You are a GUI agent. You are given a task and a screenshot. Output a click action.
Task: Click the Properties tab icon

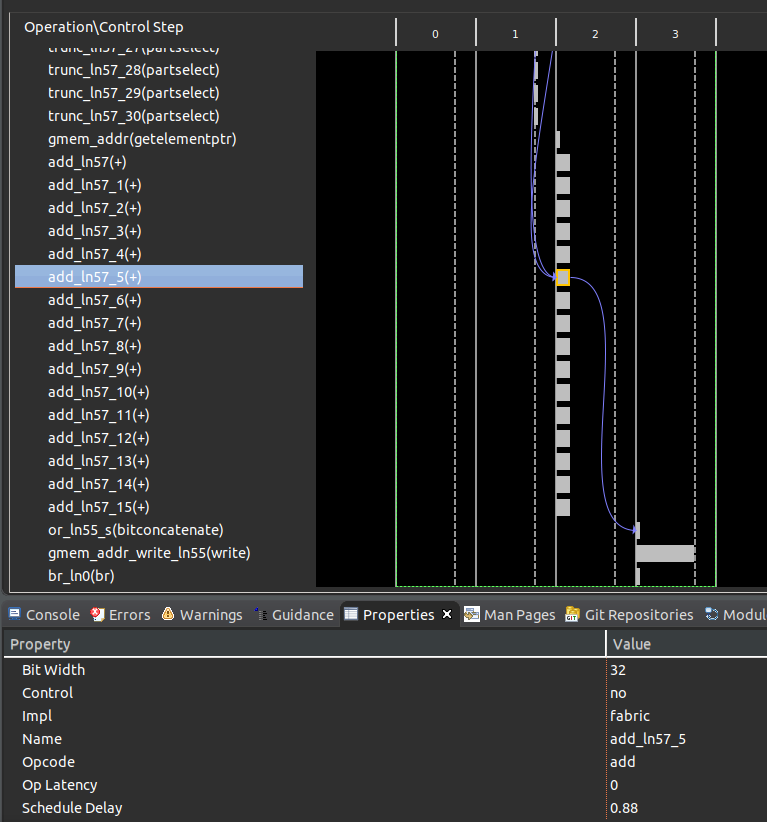click(x=351, y=614)
